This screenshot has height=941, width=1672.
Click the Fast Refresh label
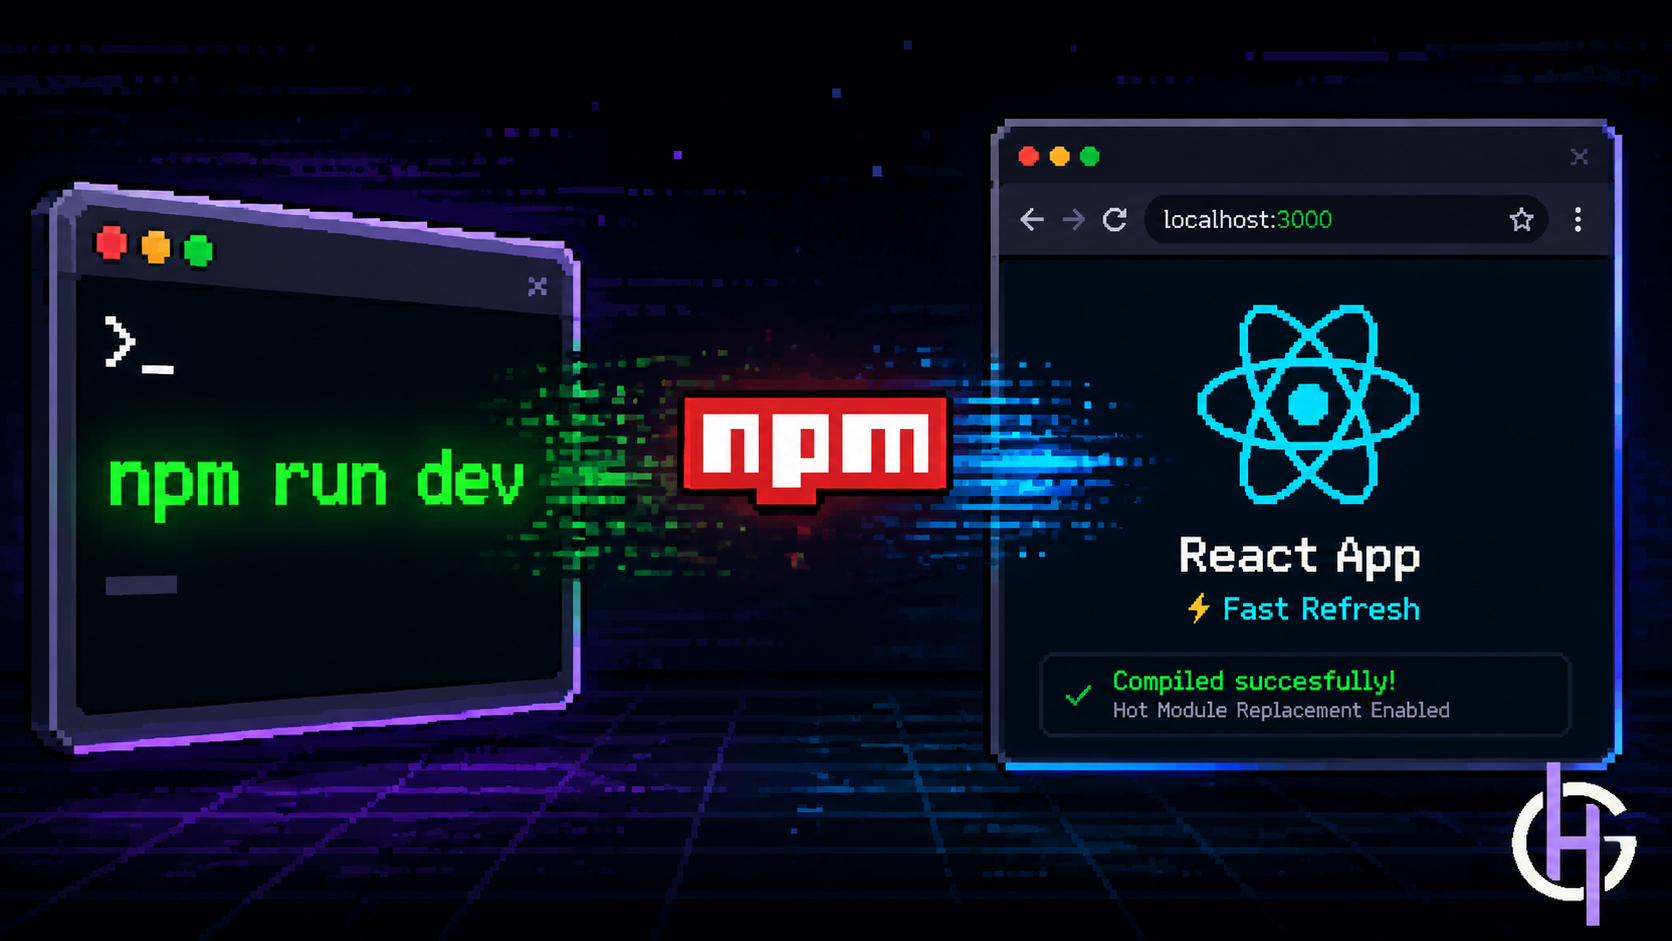click(1321, 609)
